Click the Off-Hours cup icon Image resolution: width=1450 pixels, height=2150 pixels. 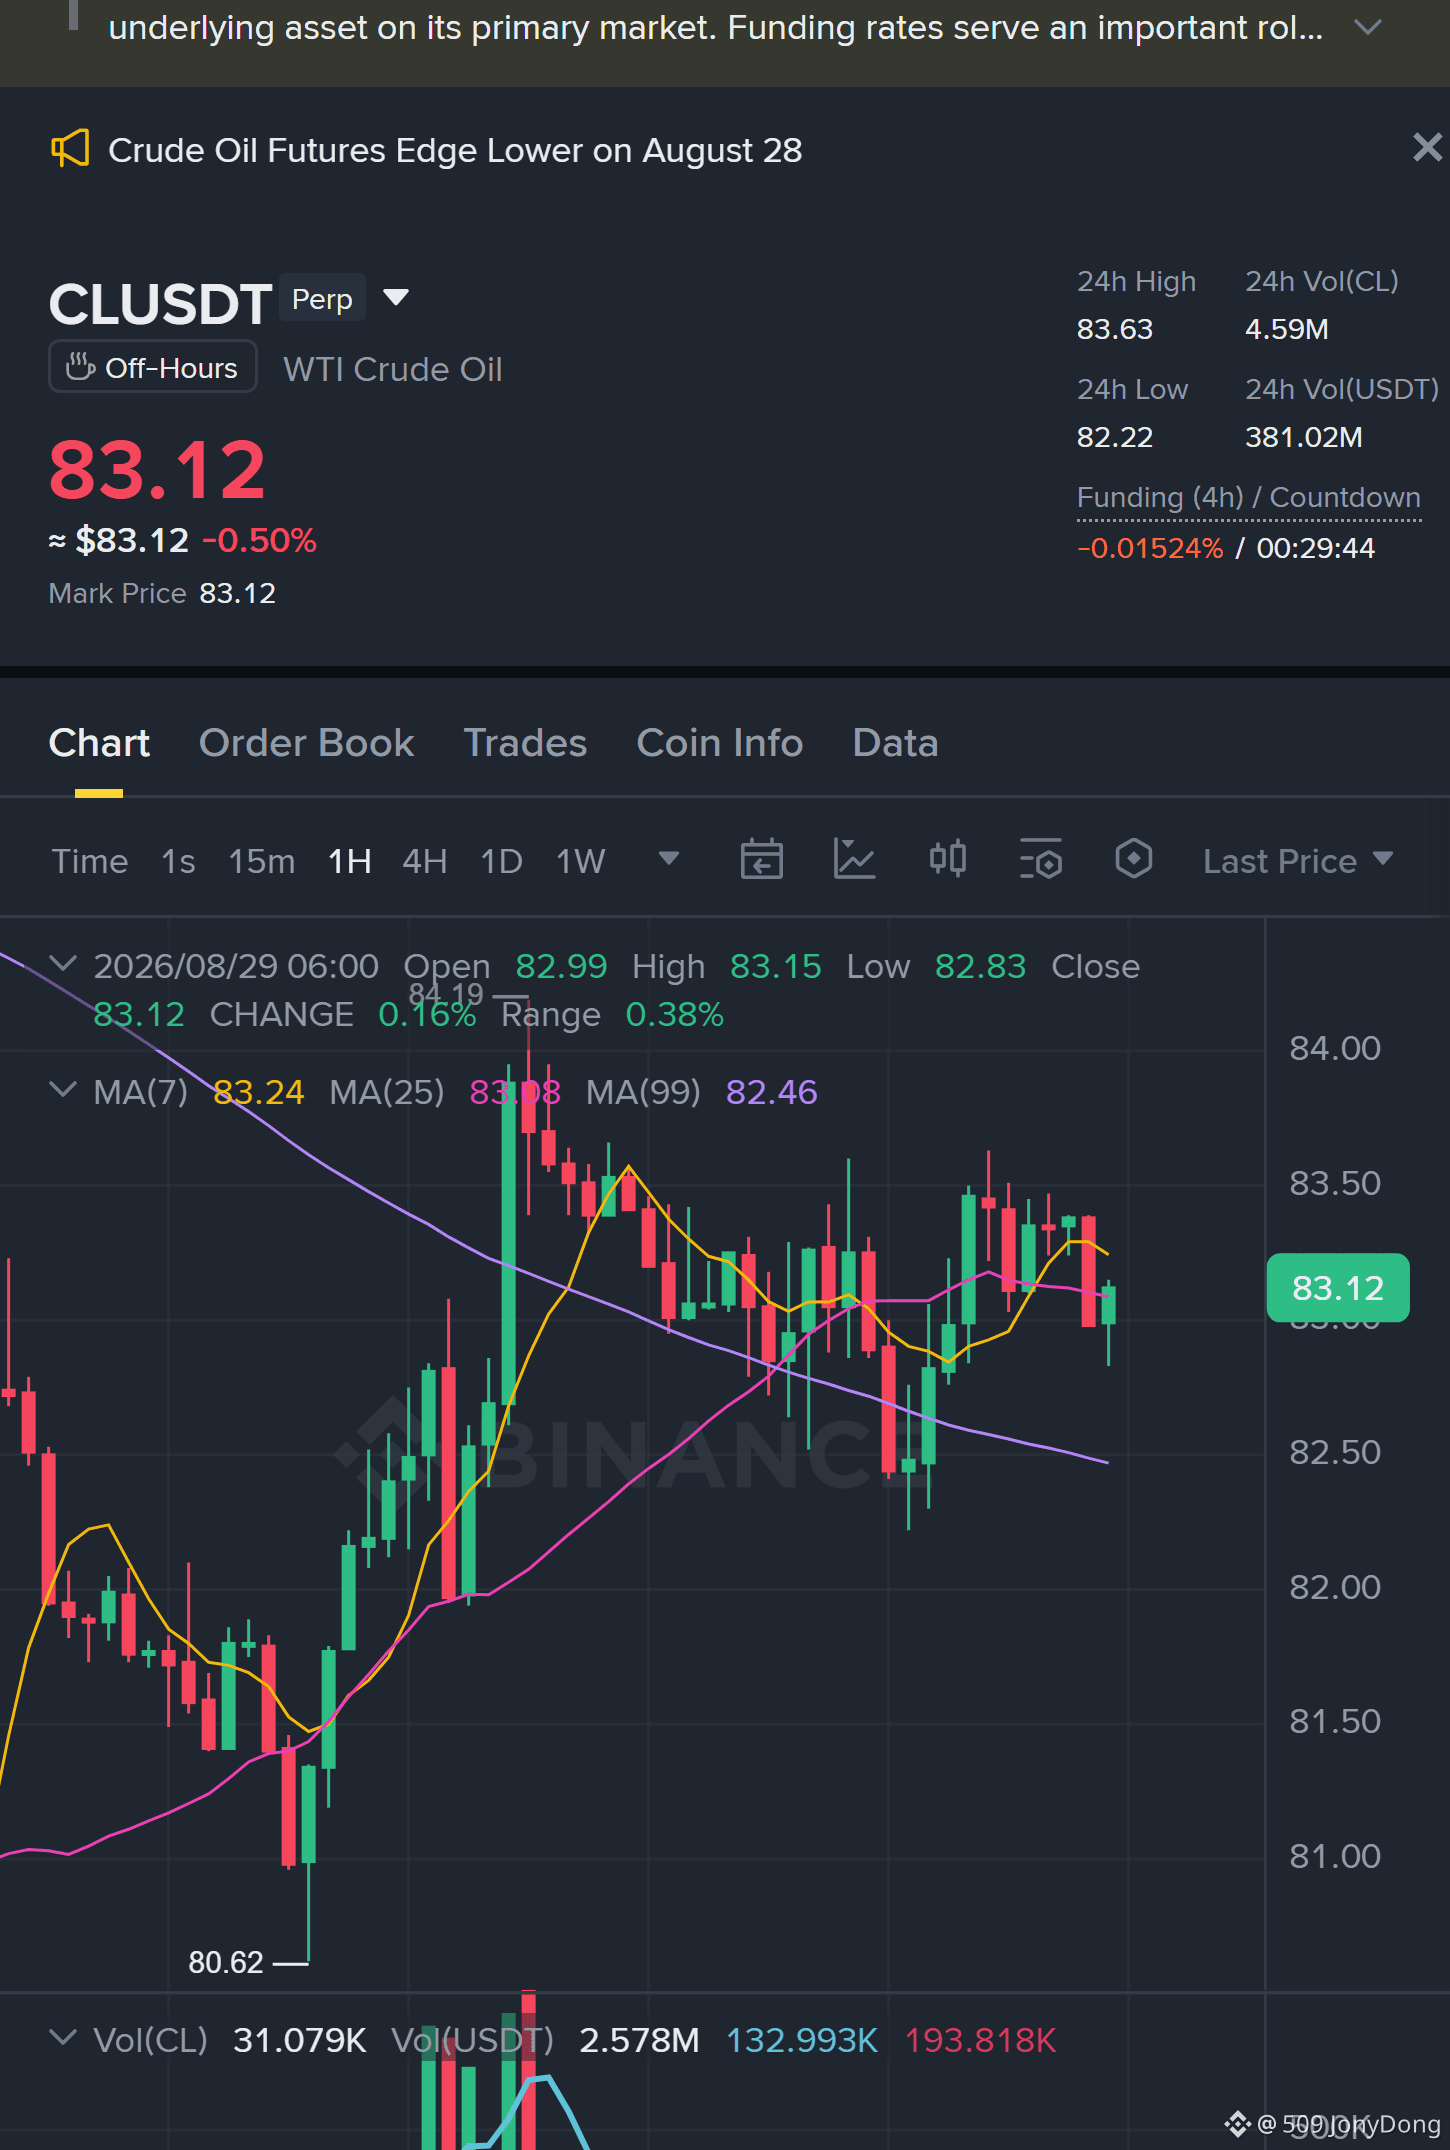(x=80, y=367)
